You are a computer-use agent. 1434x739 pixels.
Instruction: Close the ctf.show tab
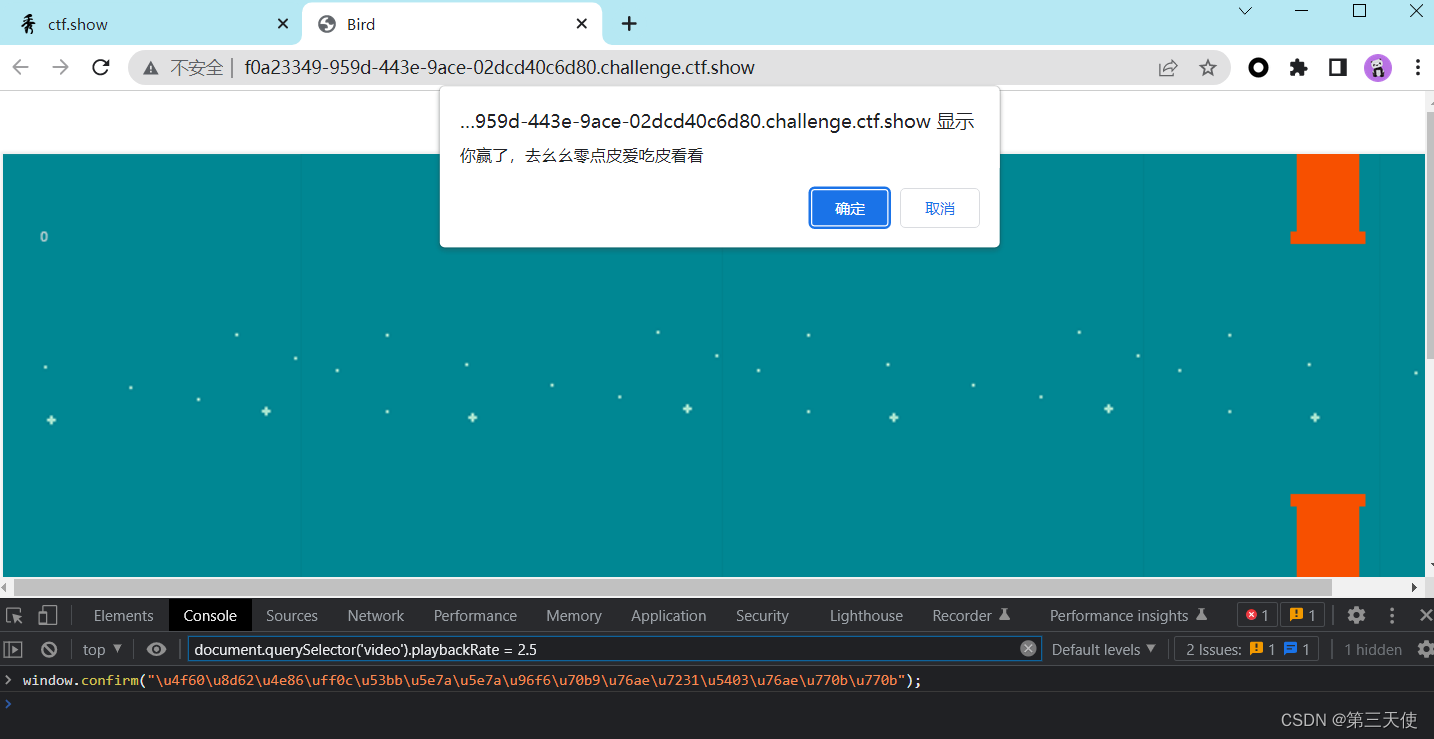(x=284, y=24)
